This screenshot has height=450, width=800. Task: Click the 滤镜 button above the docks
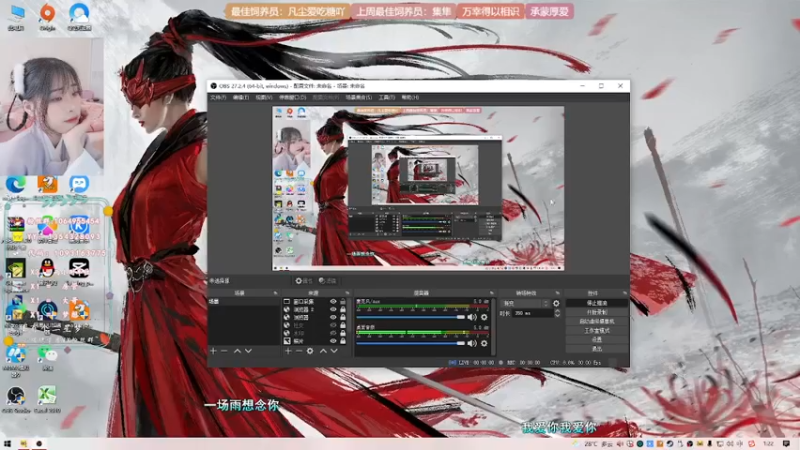327,281
